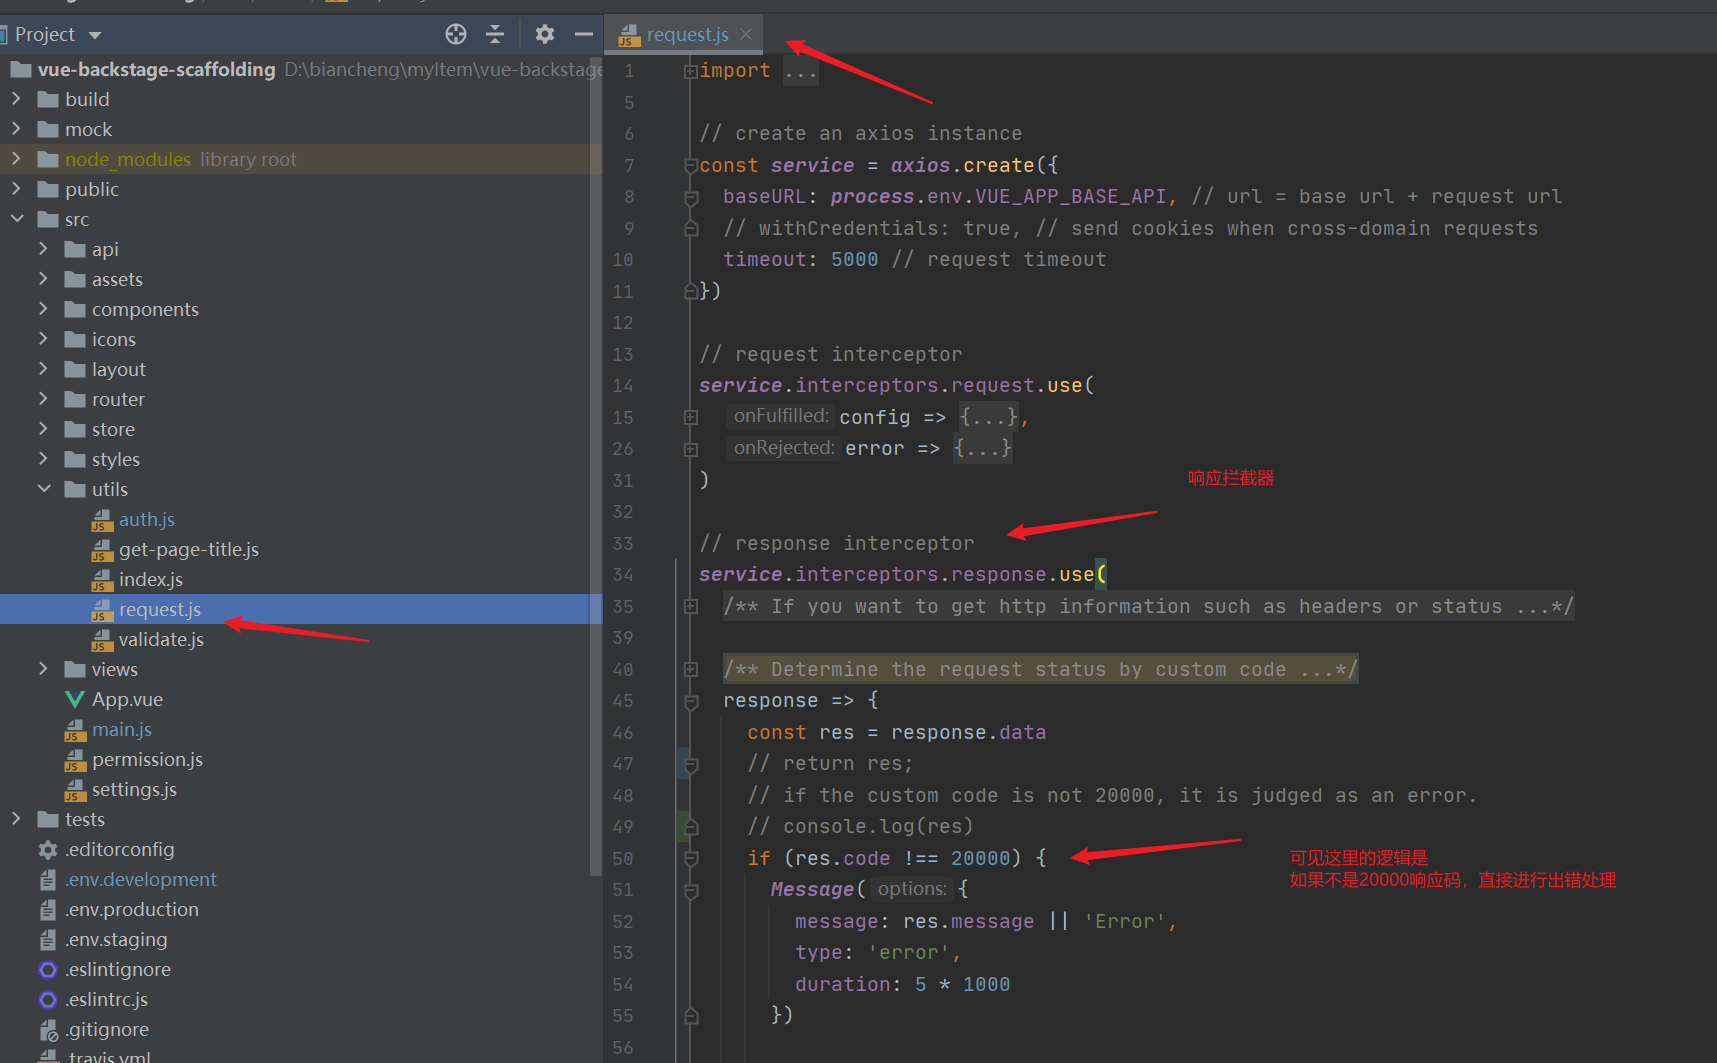The height and width of the screenshot is (1063, 1717).
Task: Click folded {...} after config =>
Action: pyautogui.click(x=989, y=416)
